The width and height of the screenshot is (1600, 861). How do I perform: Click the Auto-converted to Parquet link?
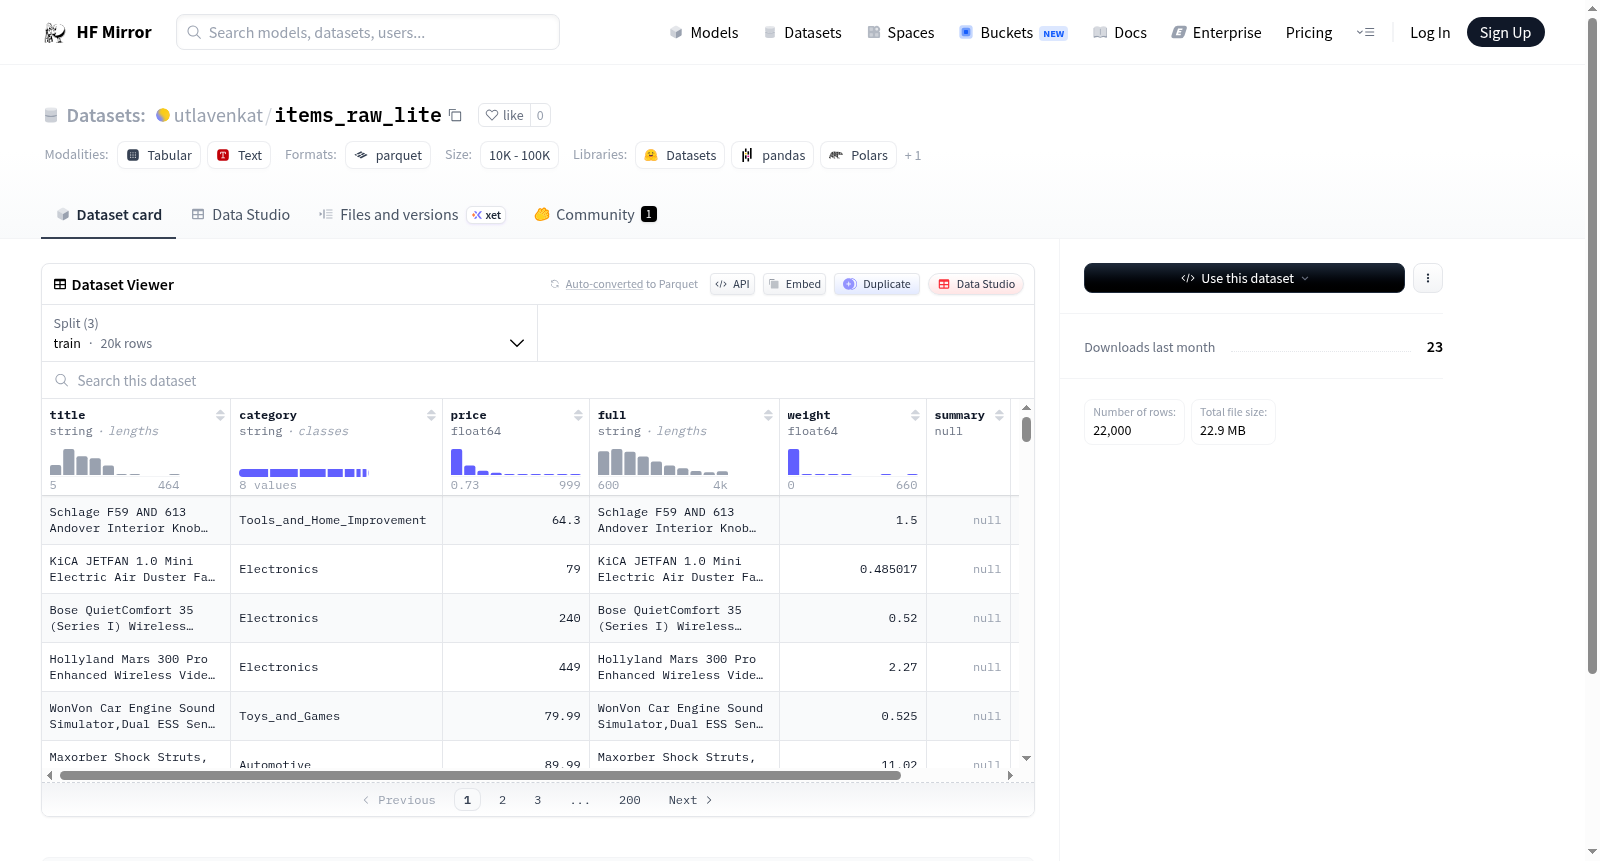[x=632, y=285]
